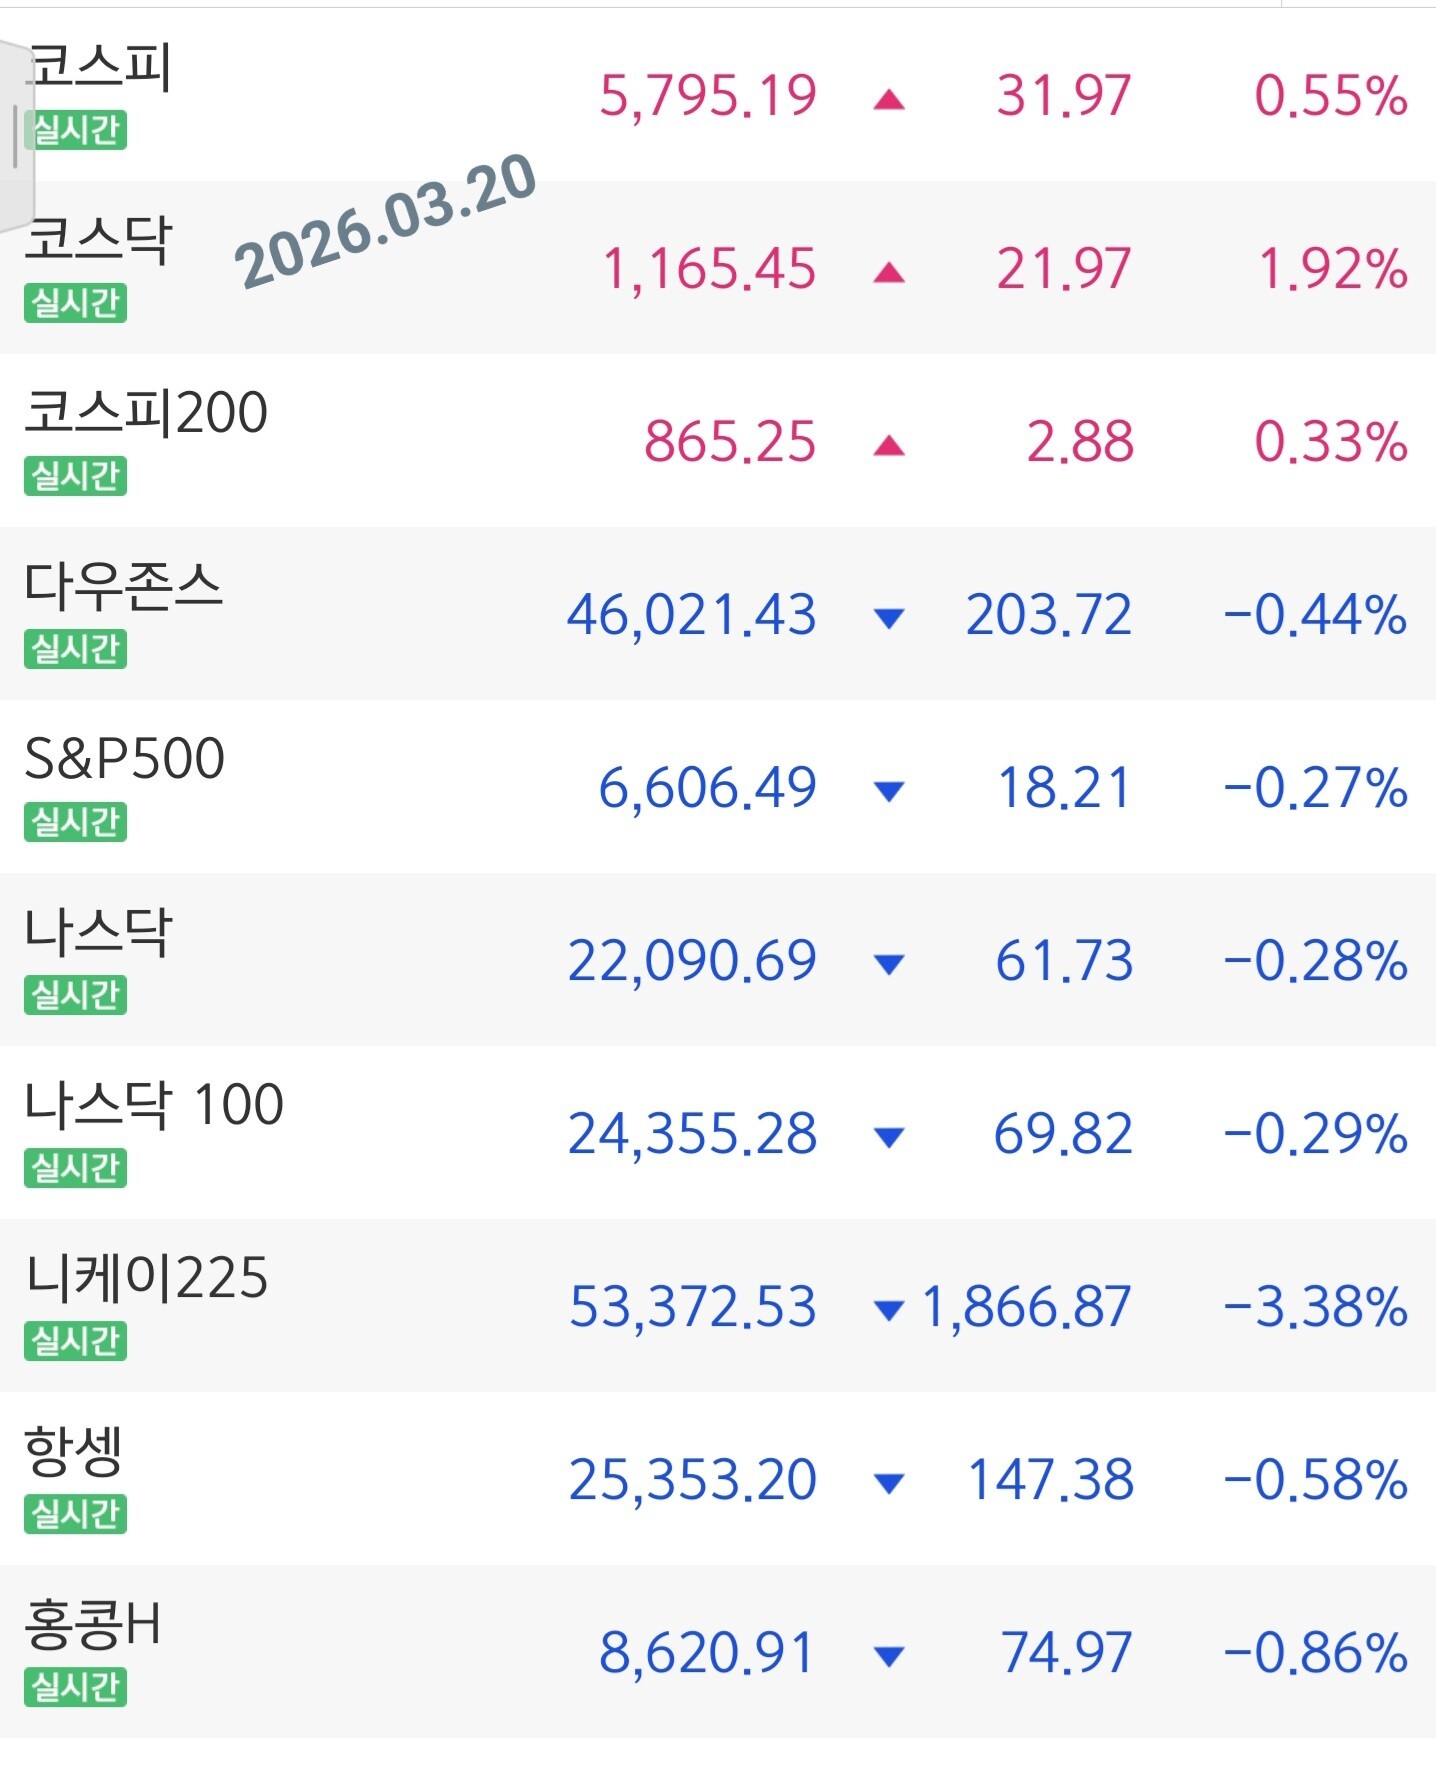Click the blue down arrow for 니케이225
The height and width of the screenshot is (1768, 1436).
[888, 1309]
